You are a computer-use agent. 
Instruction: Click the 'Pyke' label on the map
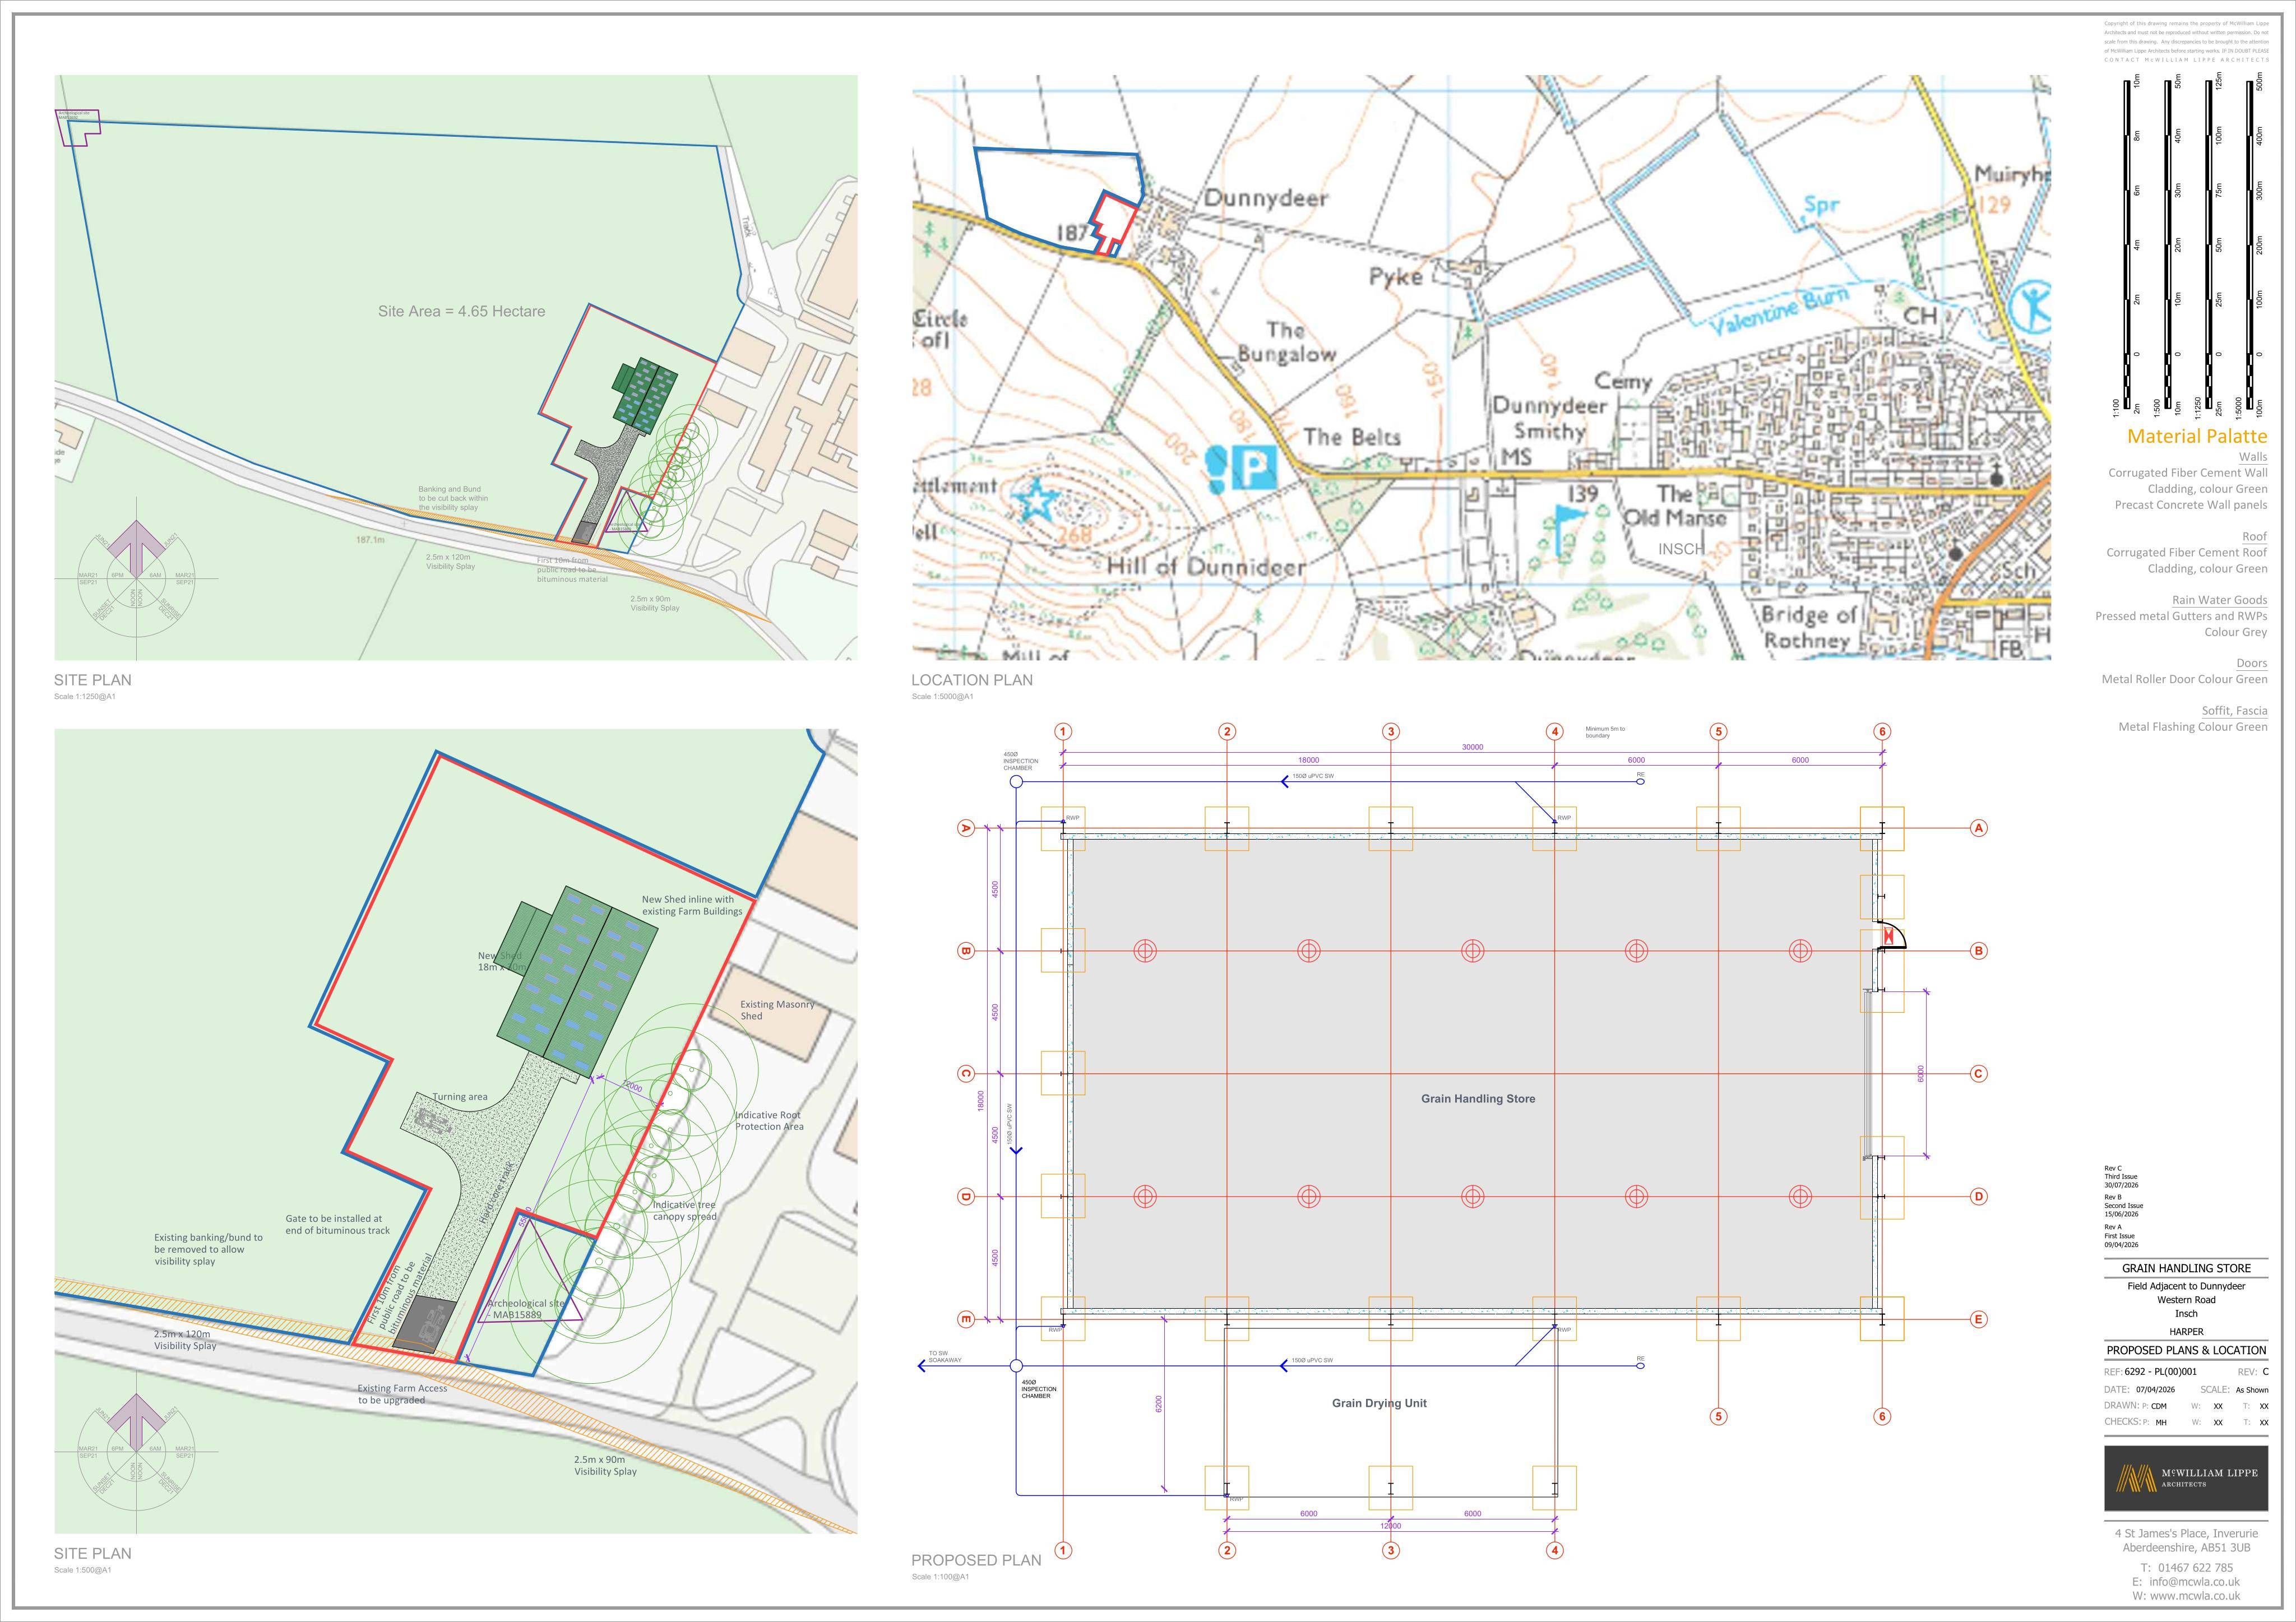[x=1396, y=276]
